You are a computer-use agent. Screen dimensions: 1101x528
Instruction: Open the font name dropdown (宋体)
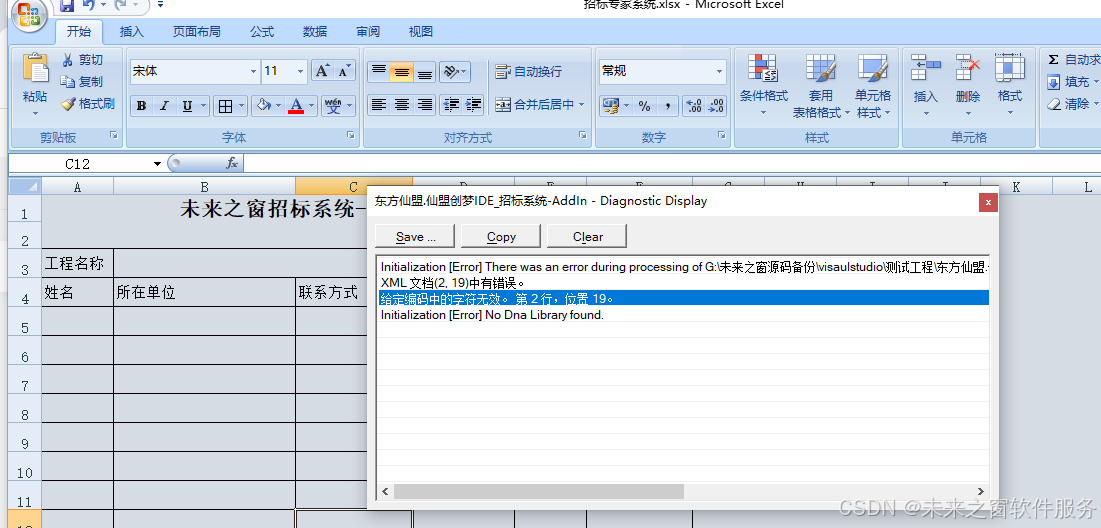tap(254, 71)
